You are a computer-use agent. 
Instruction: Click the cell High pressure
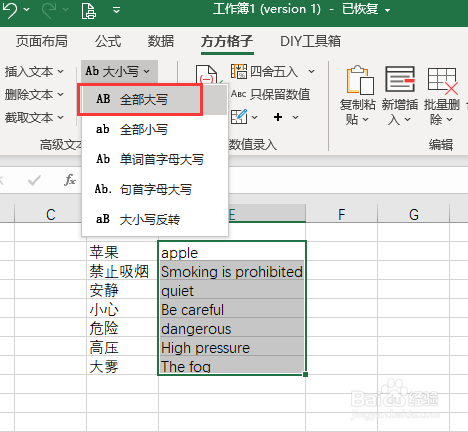tap(232, 346)
